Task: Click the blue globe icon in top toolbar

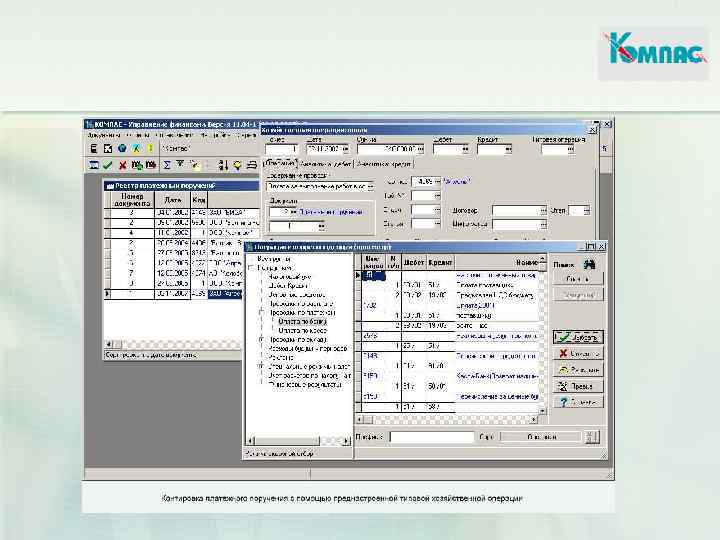Action: pyautogui.click(x=122, y=148)
